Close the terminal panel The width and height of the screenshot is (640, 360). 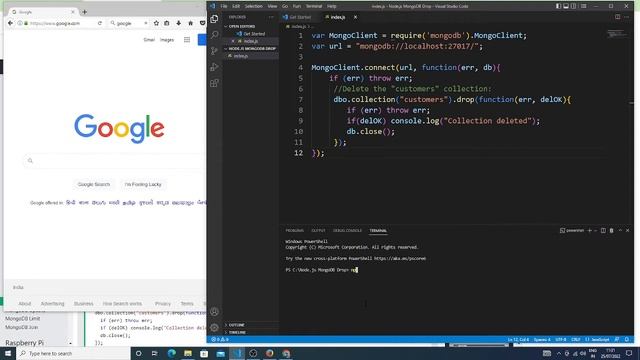pos(628,231)
